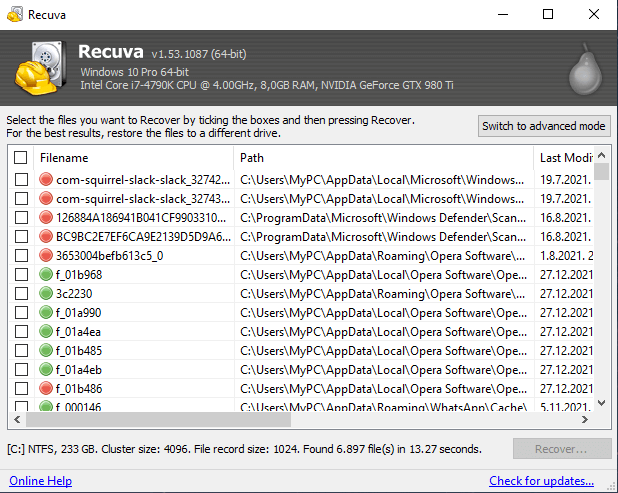618x493 pixels.
Task: Select filename BC9BC2E7EF6CA9E2139D5D9A6...
Action: click(x=143, y=236)
